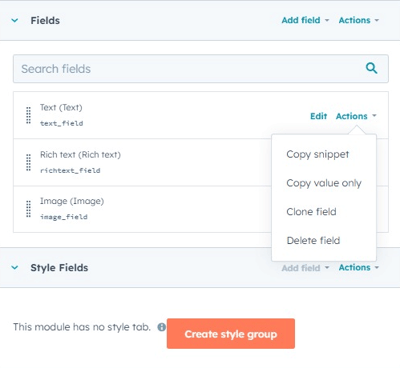The image size is (400, 368).
Task: Collapse the Fields section chevron
Action: [15, 20]
